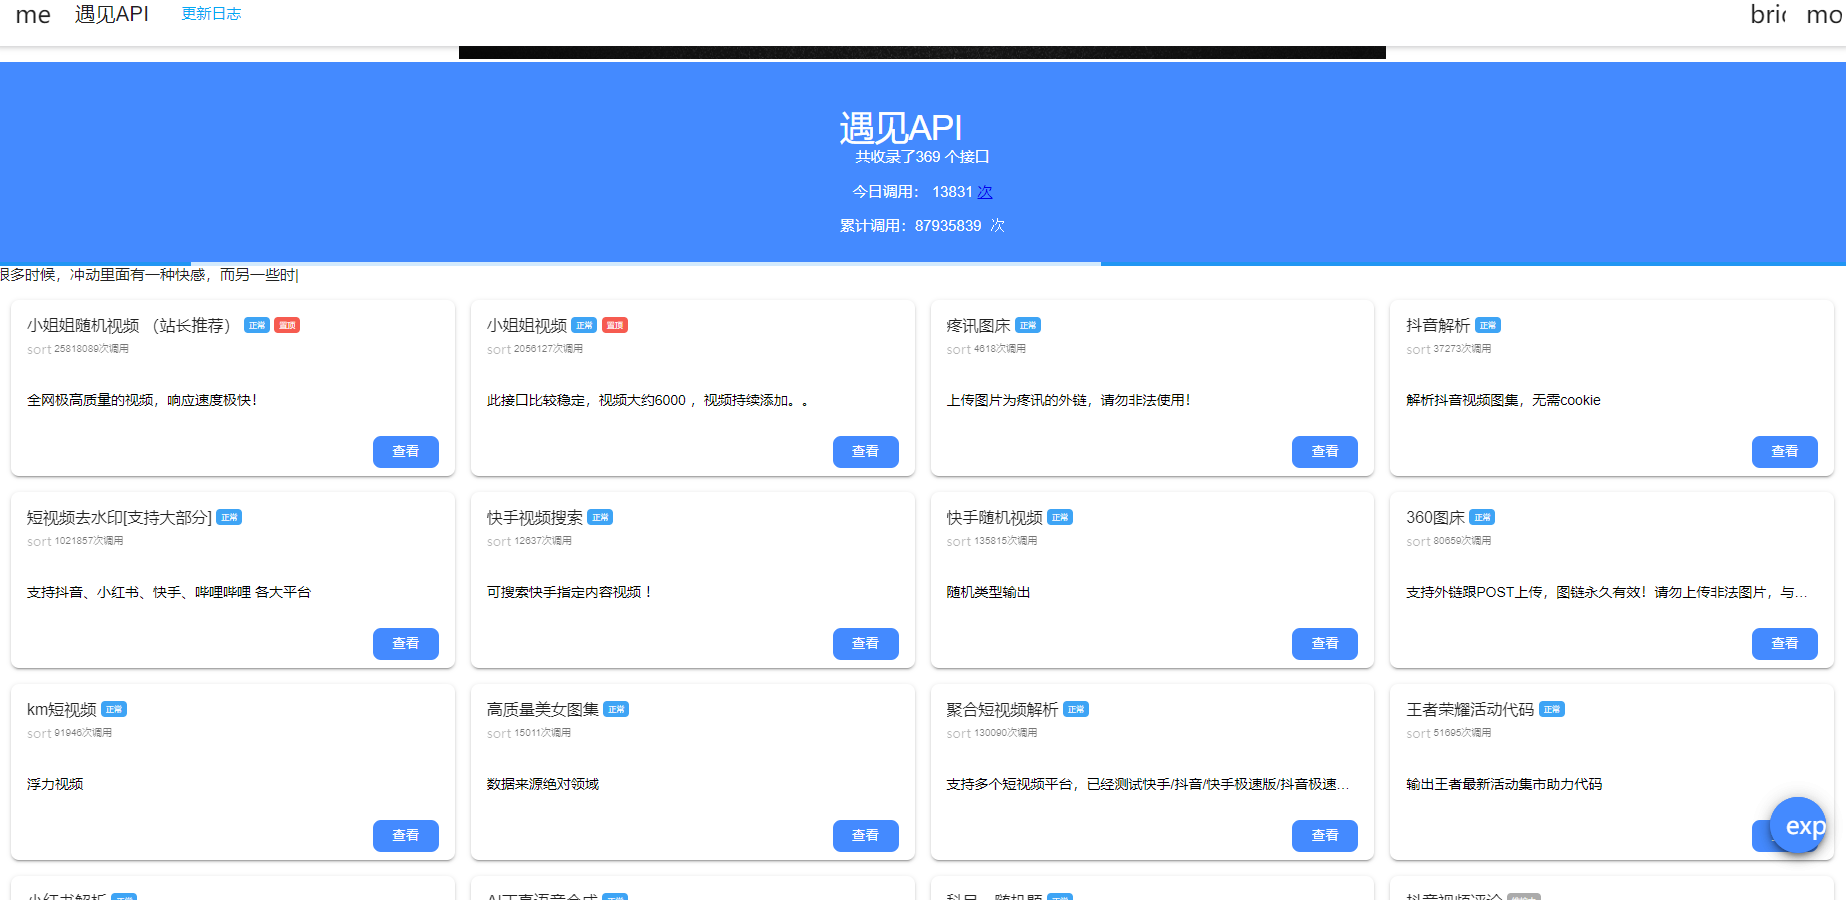The width and height of the screenshot is (1846, 900).
Task: Click the 正常 badge on 快手随机视频
Action: pyautogui.click(x=1060, y=517)
